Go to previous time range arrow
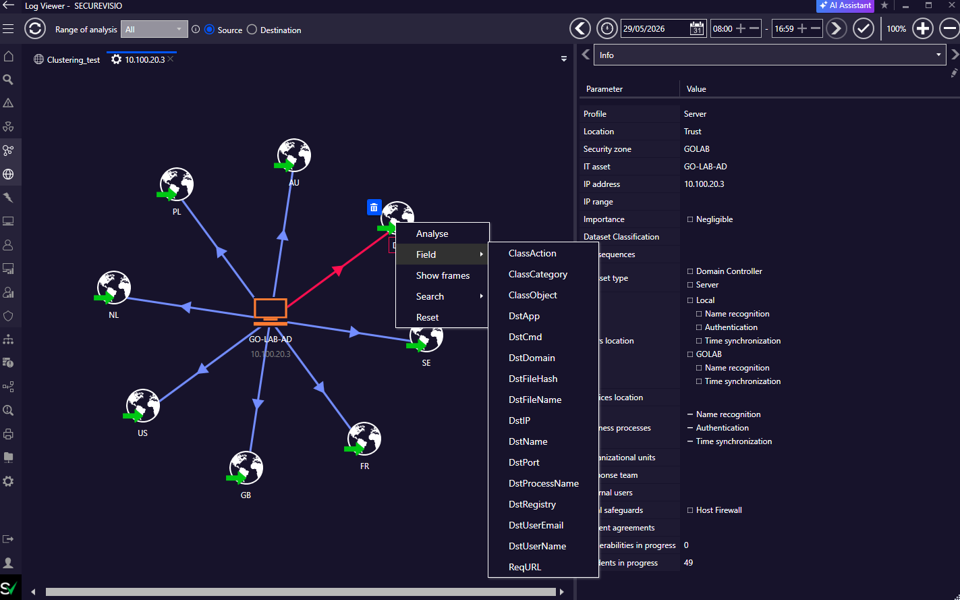 [580, 29]
